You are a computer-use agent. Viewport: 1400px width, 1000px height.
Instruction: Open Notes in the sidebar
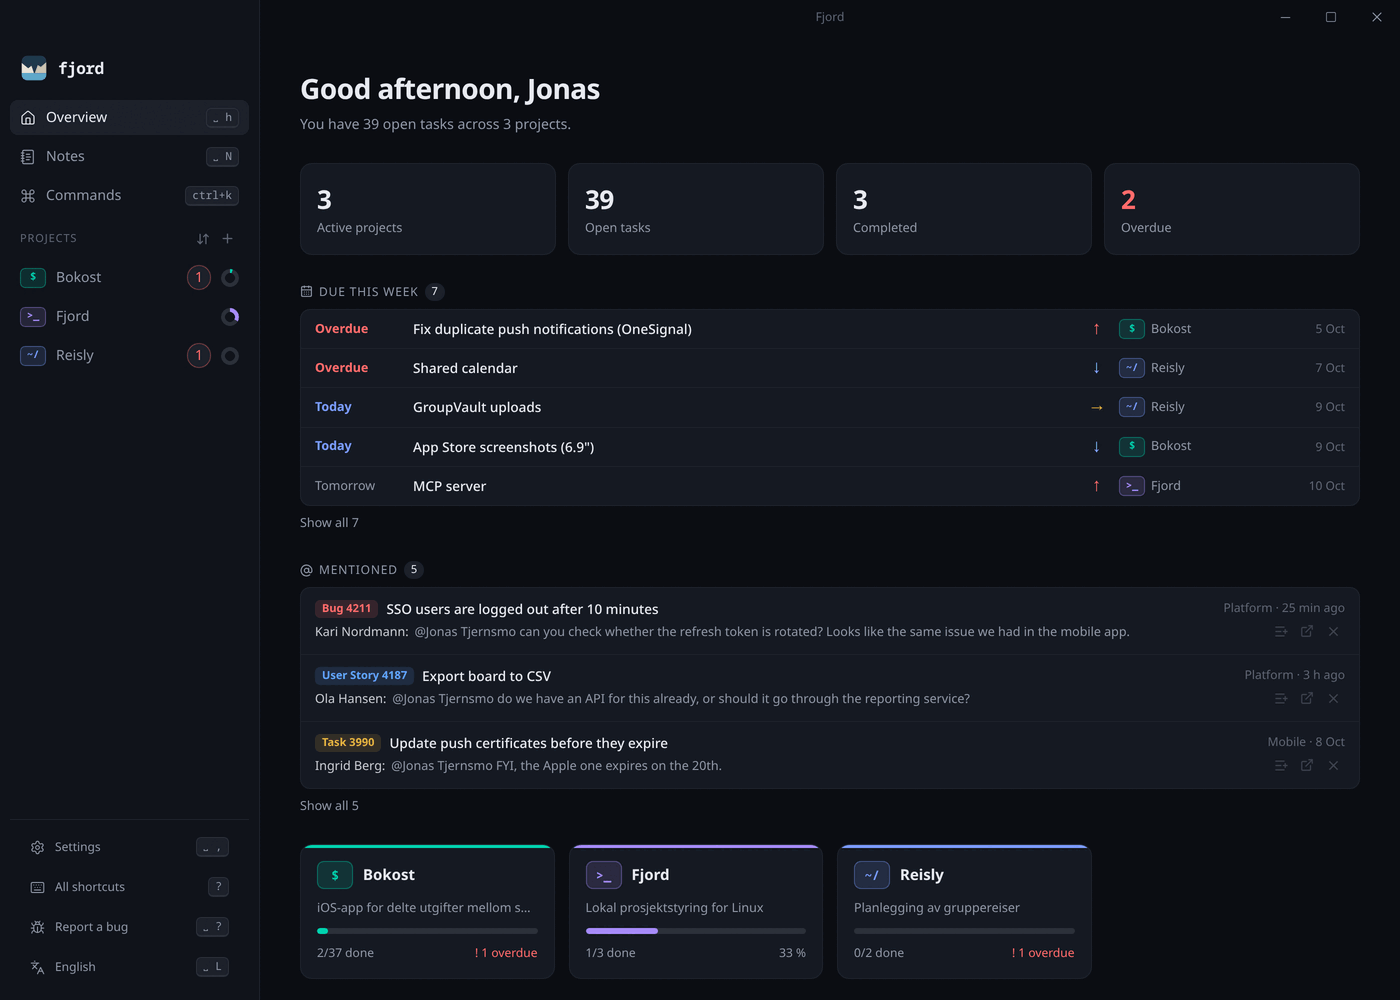coord(129,156)
